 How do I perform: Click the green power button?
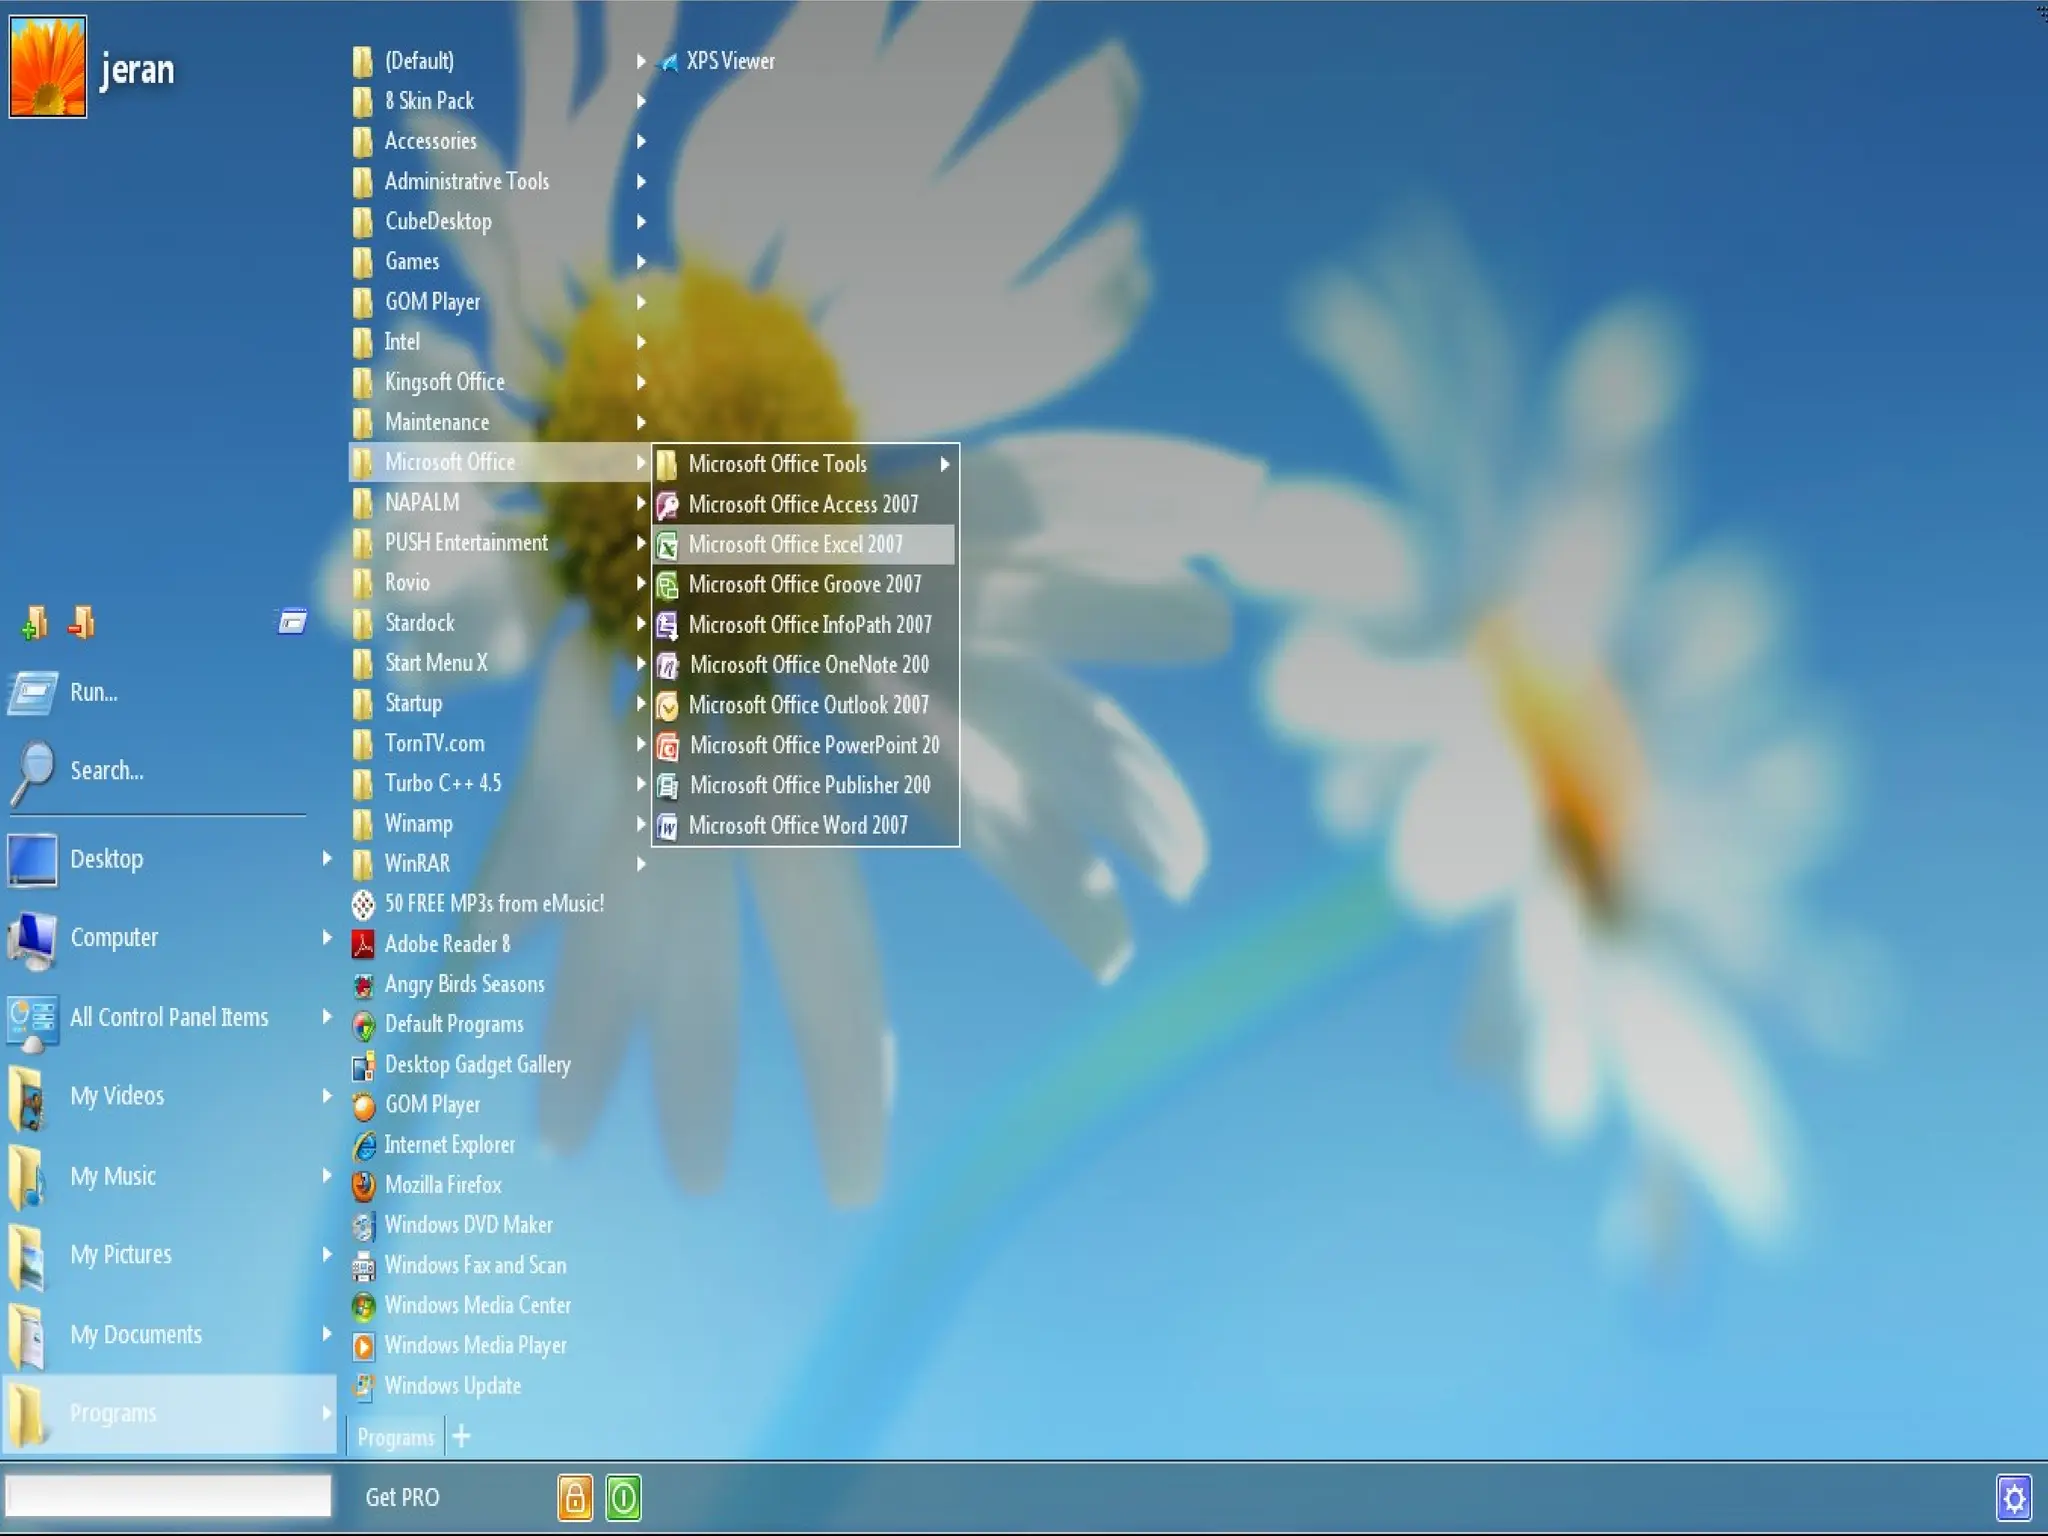click(x=623, y=1497)
